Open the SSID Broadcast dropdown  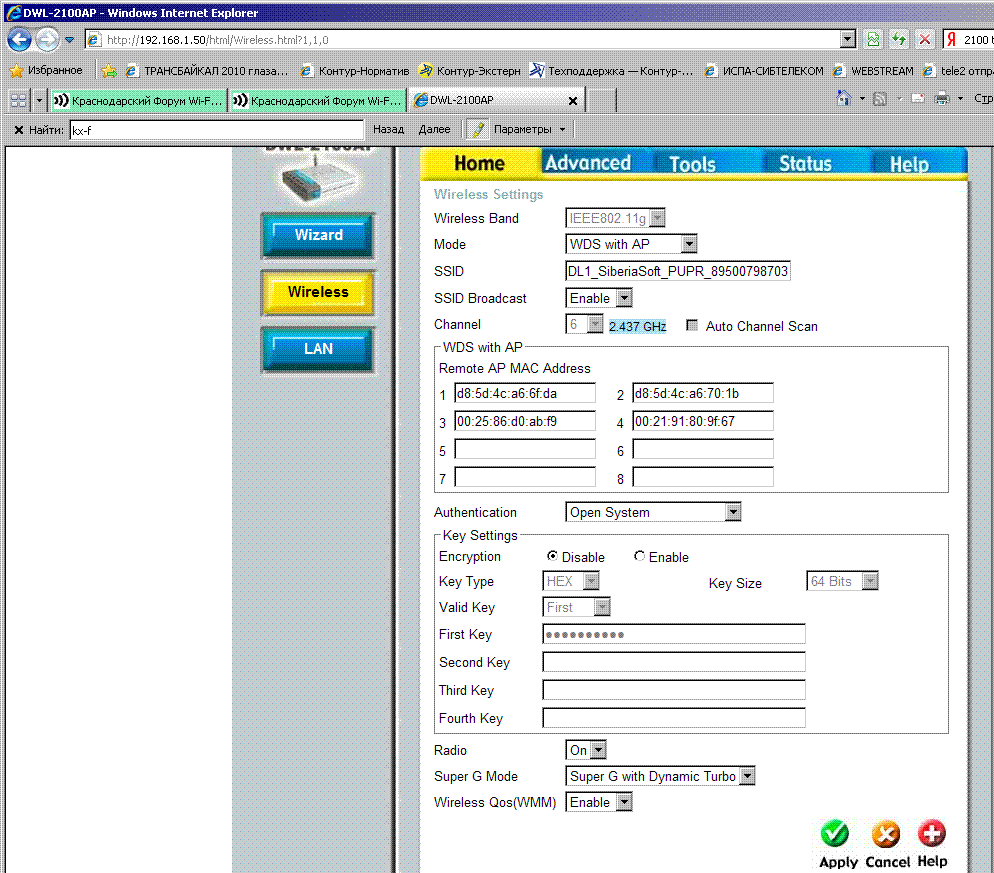[x=598, y=298]
